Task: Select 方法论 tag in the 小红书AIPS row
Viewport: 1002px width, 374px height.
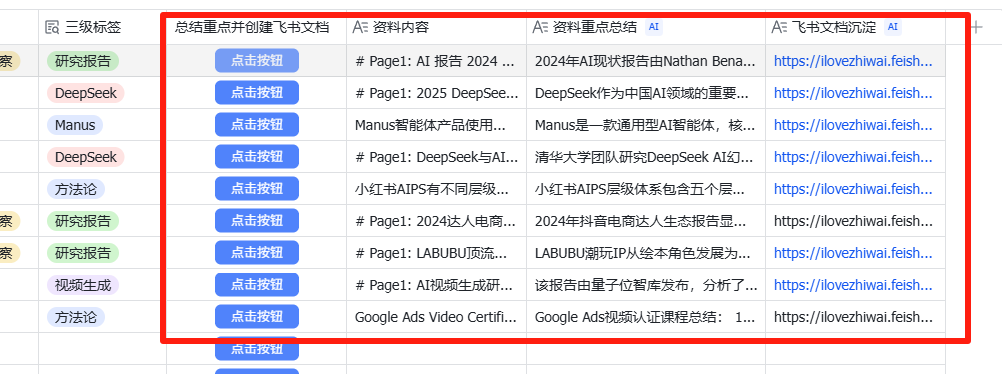Action: tap(75, 189)
